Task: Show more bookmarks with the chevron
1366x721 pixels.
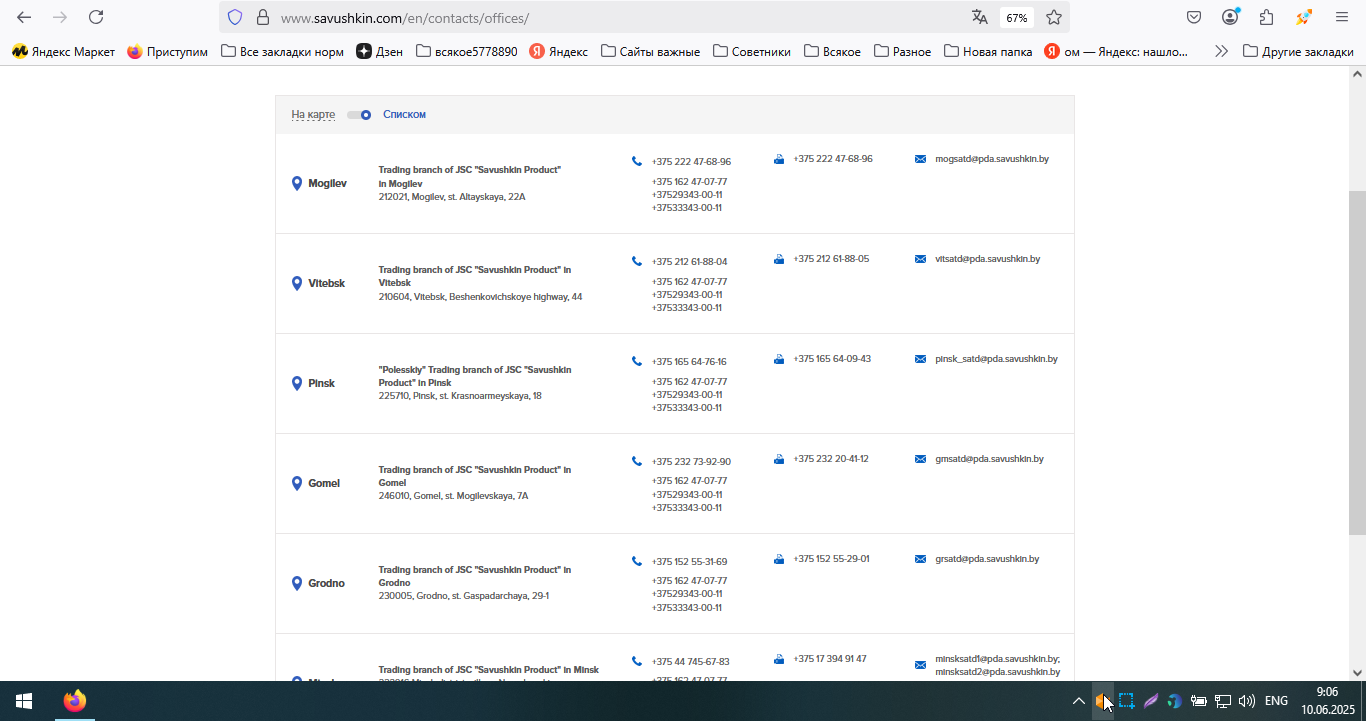Action: tap(1221, 51)
